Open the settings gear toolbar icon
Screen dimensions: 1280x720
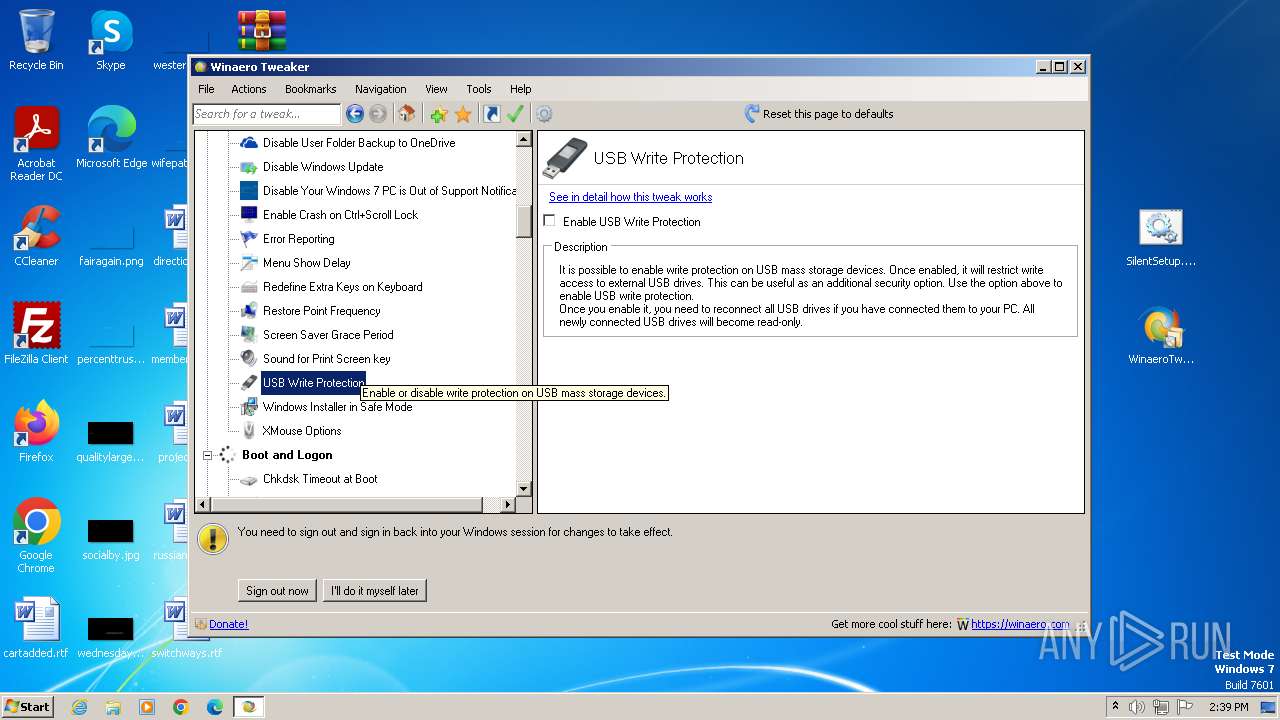[x=544, y=114]
